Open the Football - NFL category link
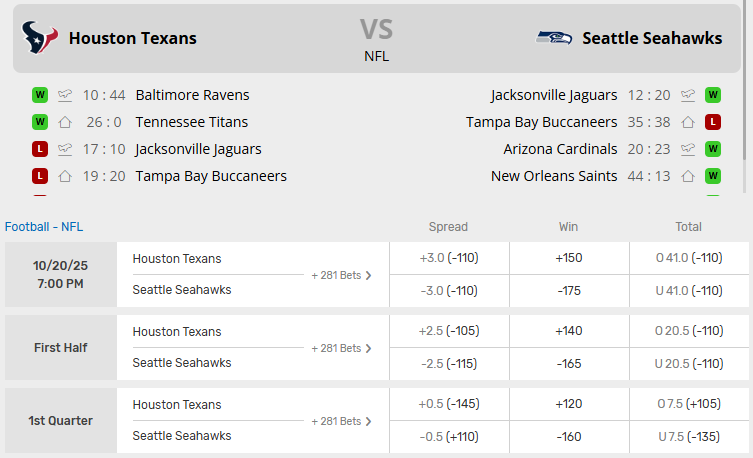The height and width of the screenshot is (458, 753). pyautogui.click(x=44, y=226)
